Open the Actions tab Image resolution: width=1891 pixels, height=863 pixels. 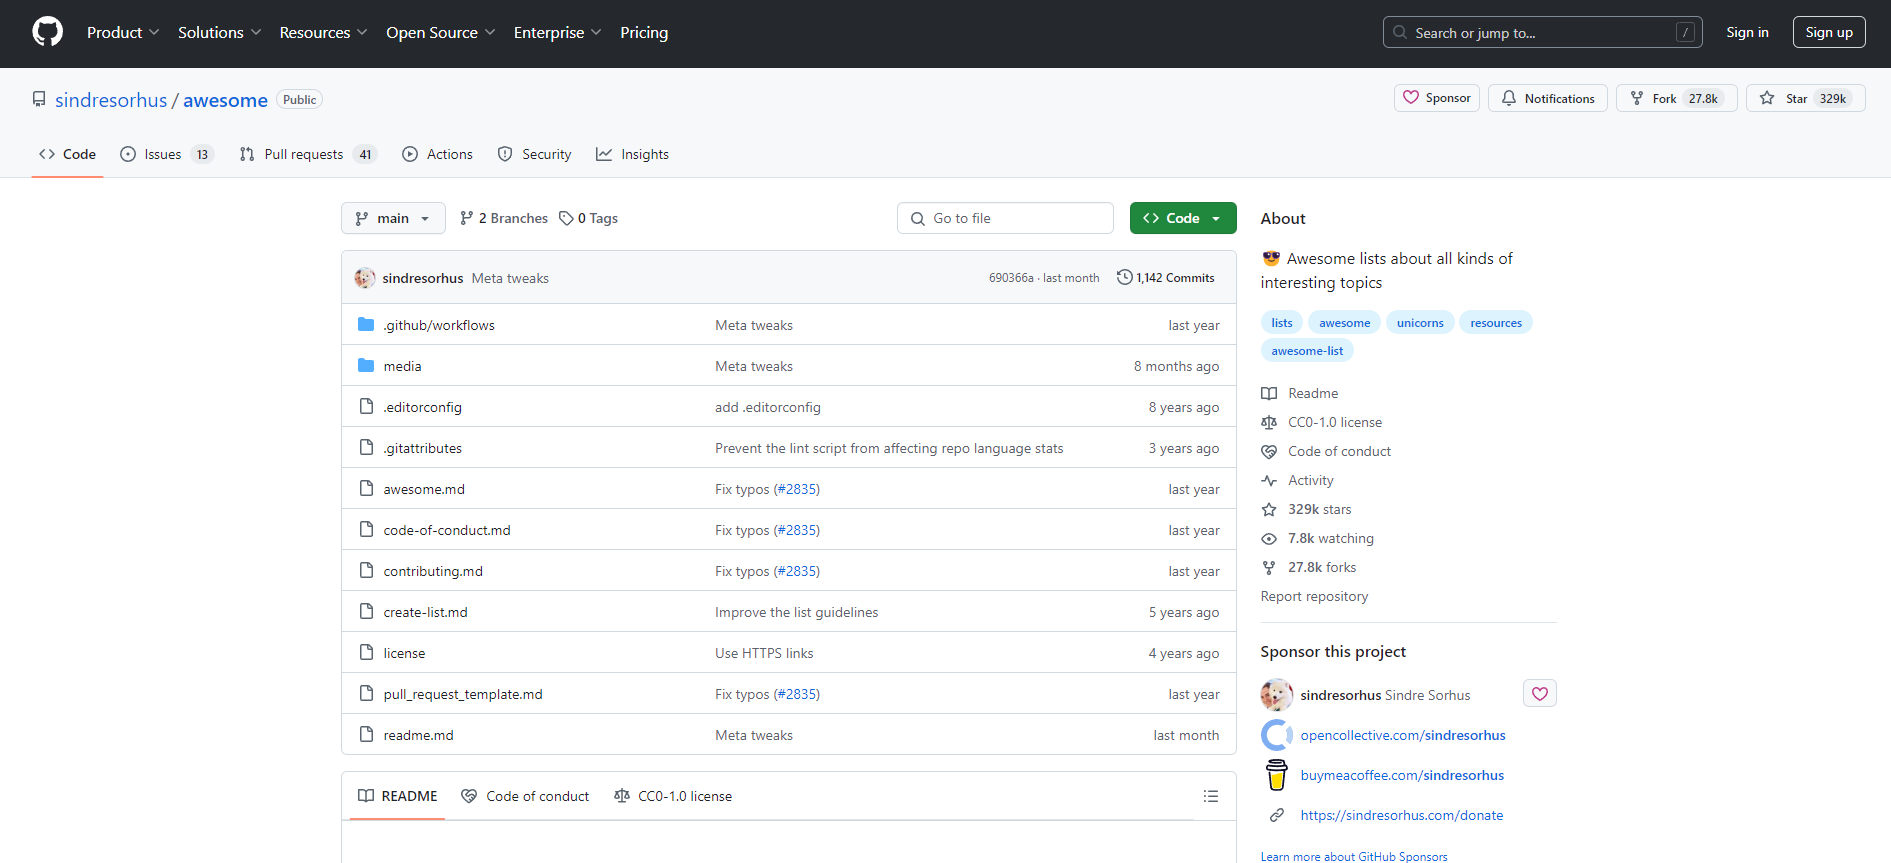[x=437, y=154]
